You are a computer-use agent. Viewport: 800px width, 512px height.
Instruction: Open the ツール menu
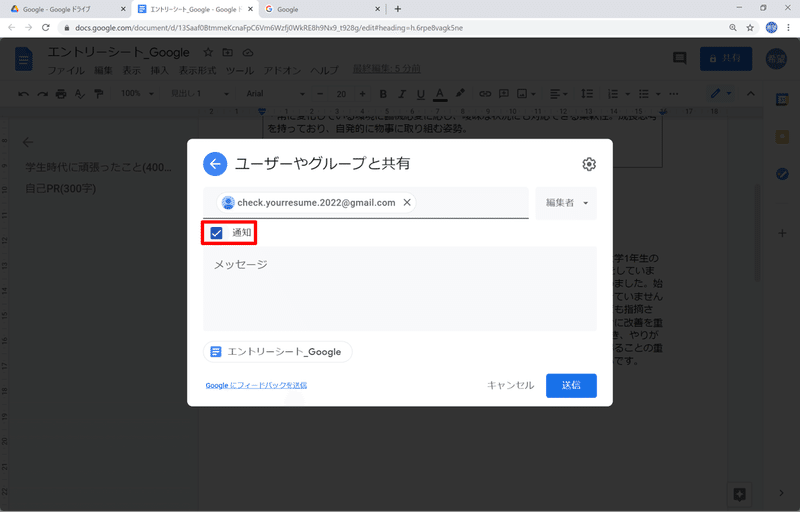tap(240, 70)
